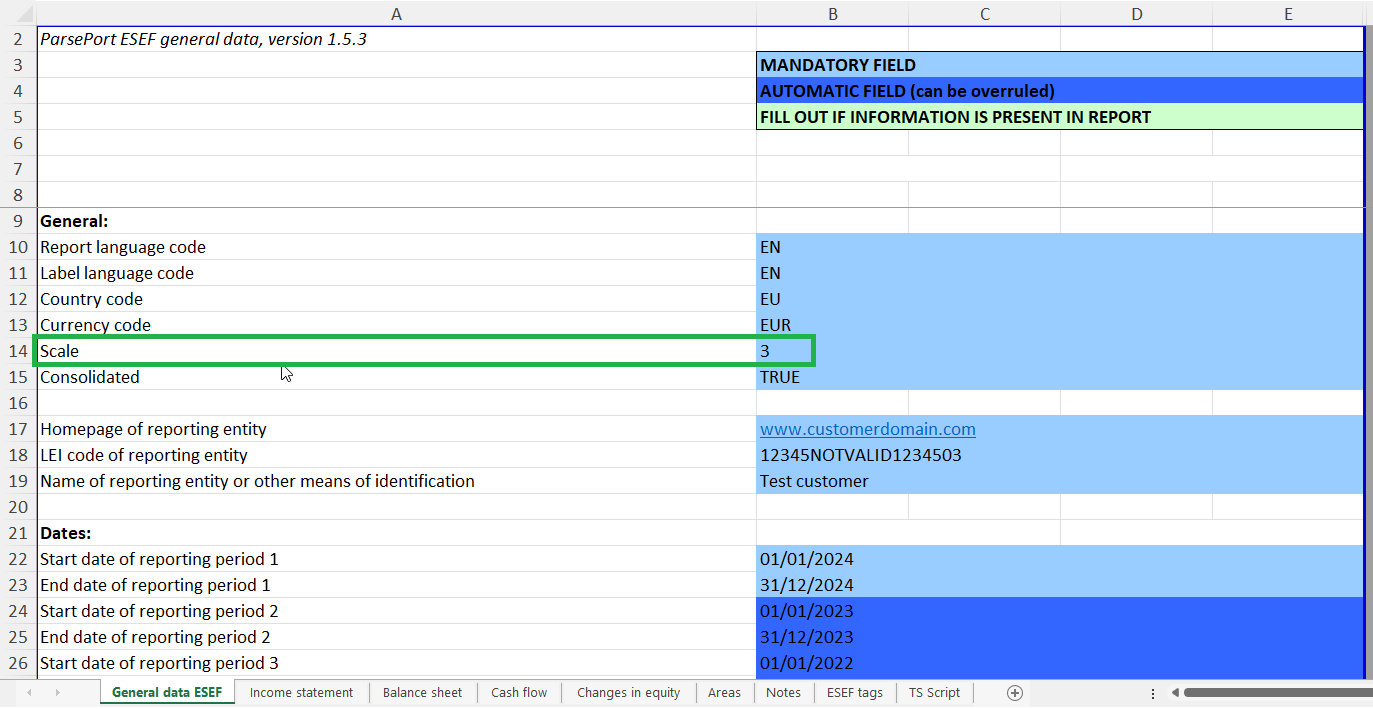The height and width of the screenshot is (709, 1373).
Task: Select the Scale value cell containing 3
Action: pos(786,351)
